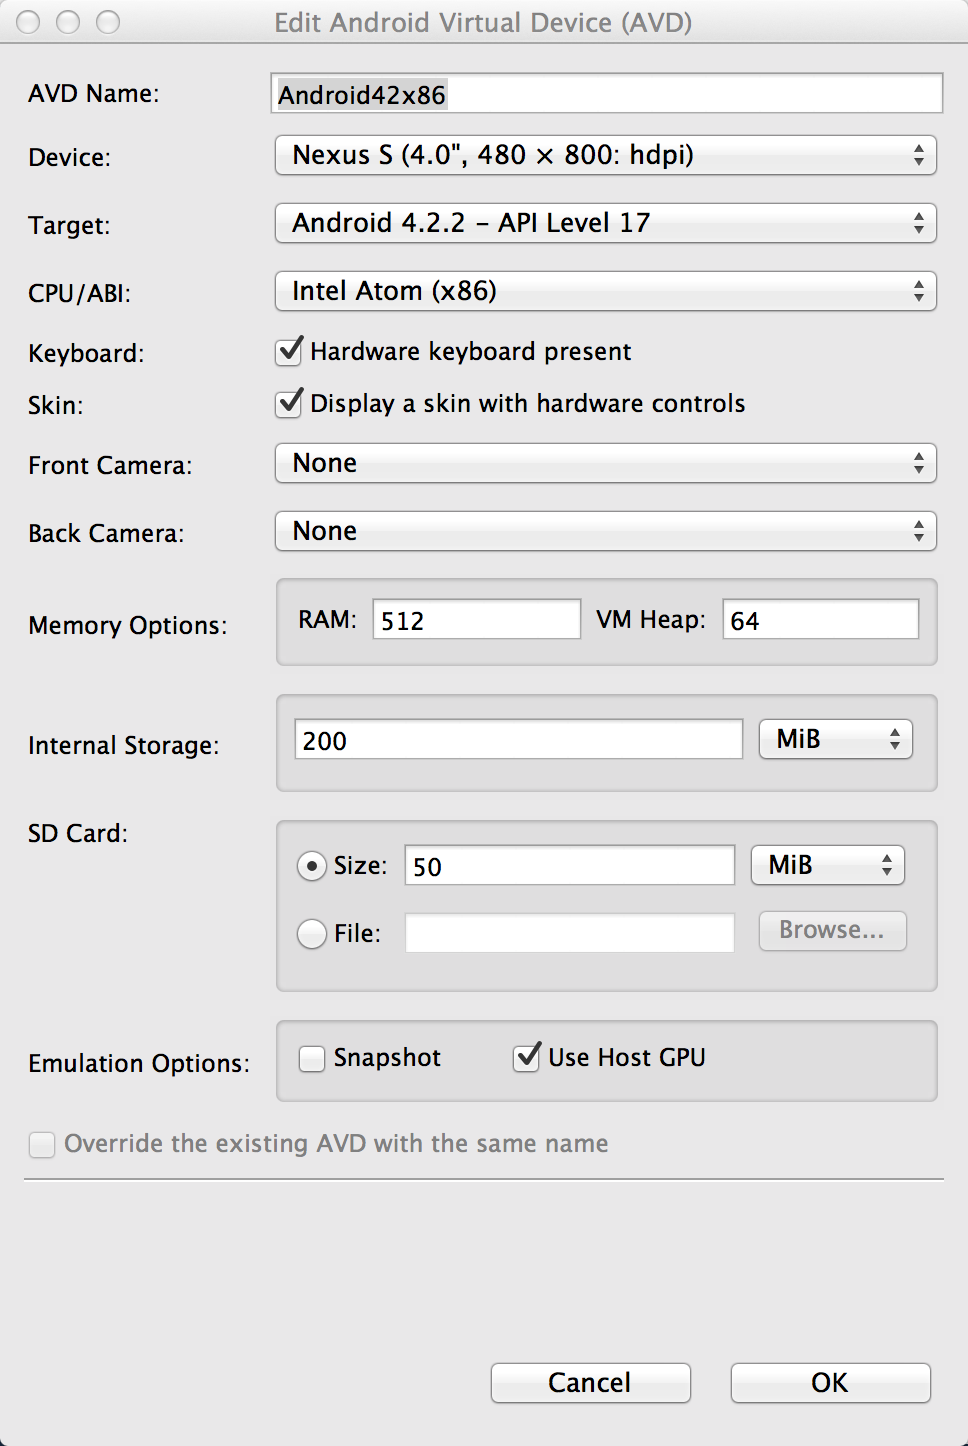Change Internal Storage unit MiB dropdown
The image size is (968, 1446).
pos(836,739)
